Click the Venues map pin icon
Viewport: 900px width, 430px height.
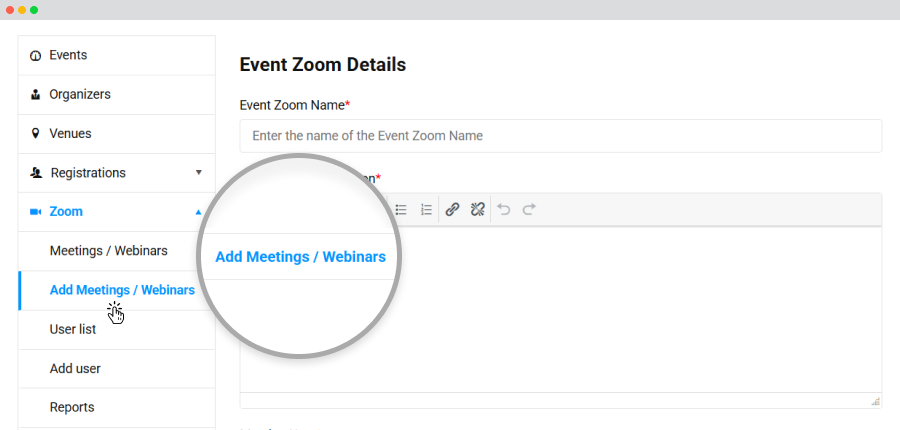36,134
